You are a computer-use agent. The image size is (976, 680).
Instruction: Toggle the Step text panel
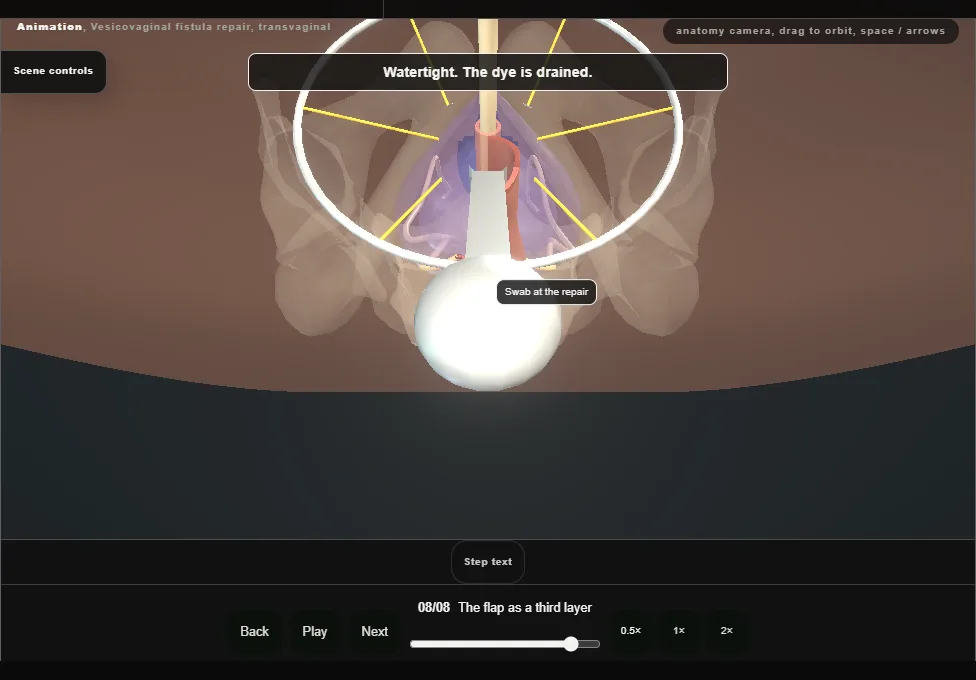pyautogui.click(x=487, y=562)
